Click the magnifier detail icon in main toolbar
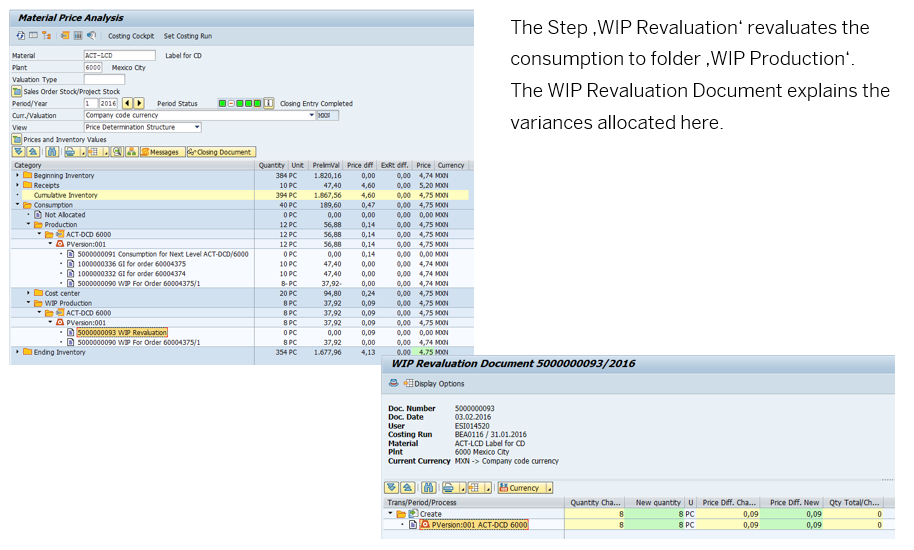 (117, 152)
